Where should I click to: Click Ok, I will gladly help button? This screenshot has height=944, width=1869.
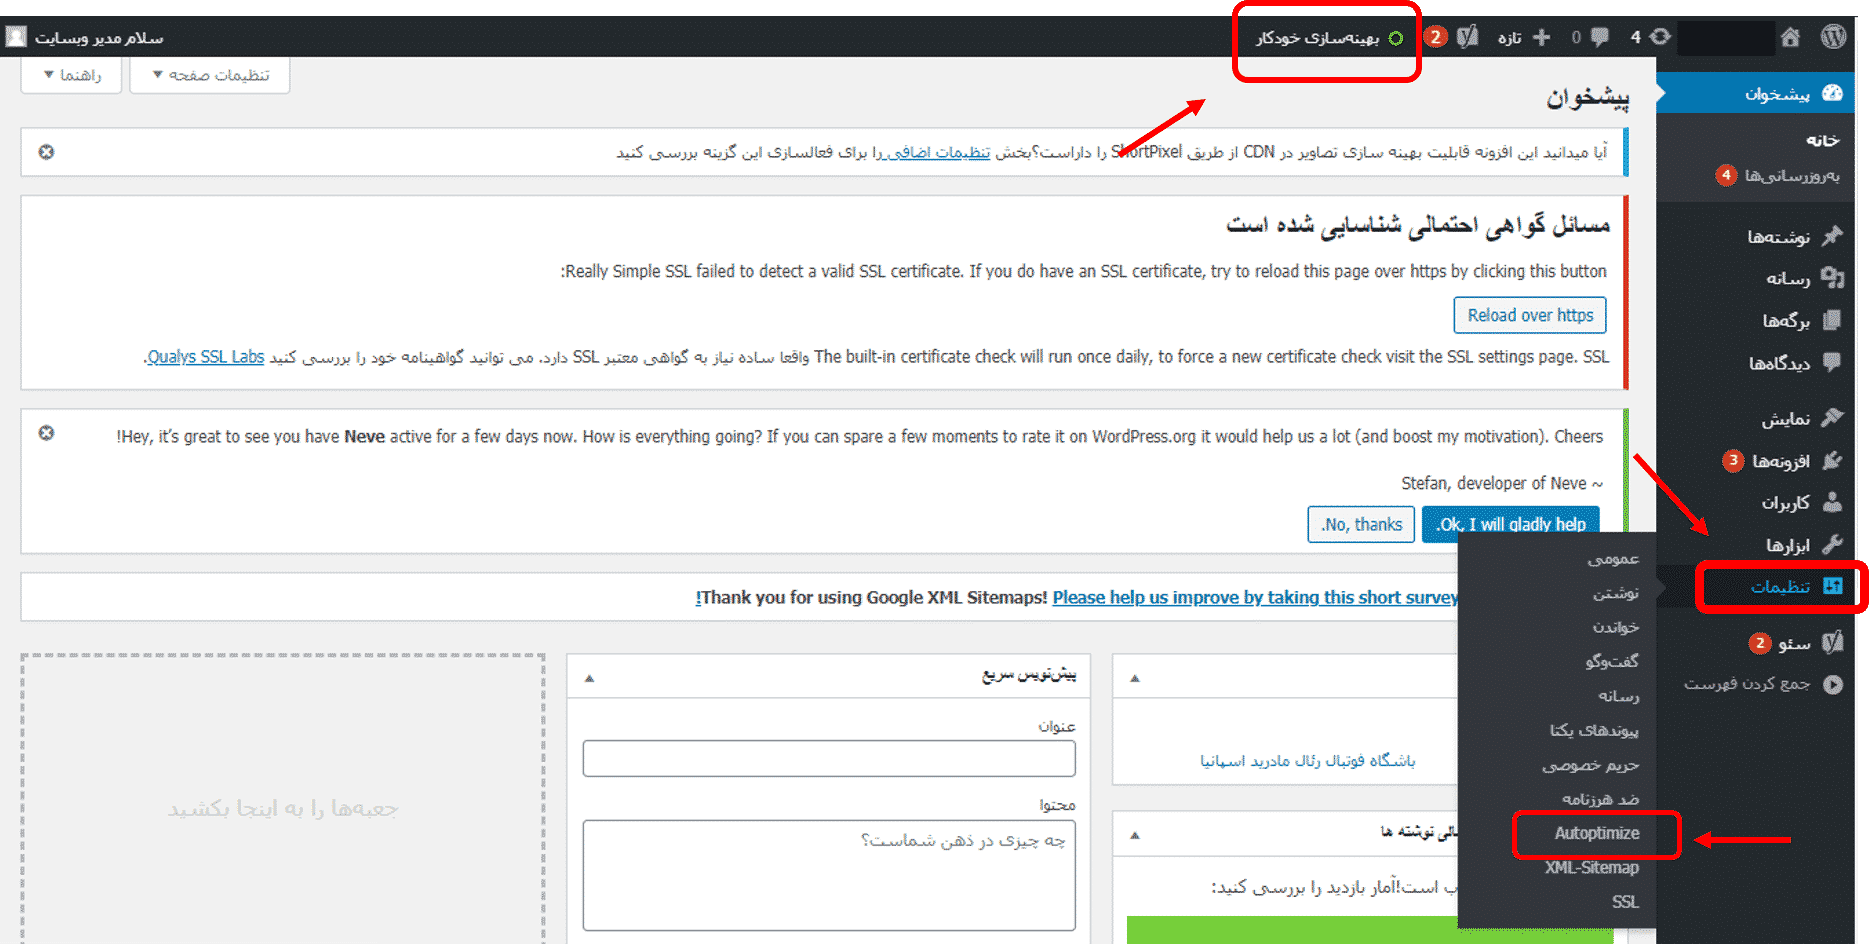1510,524
